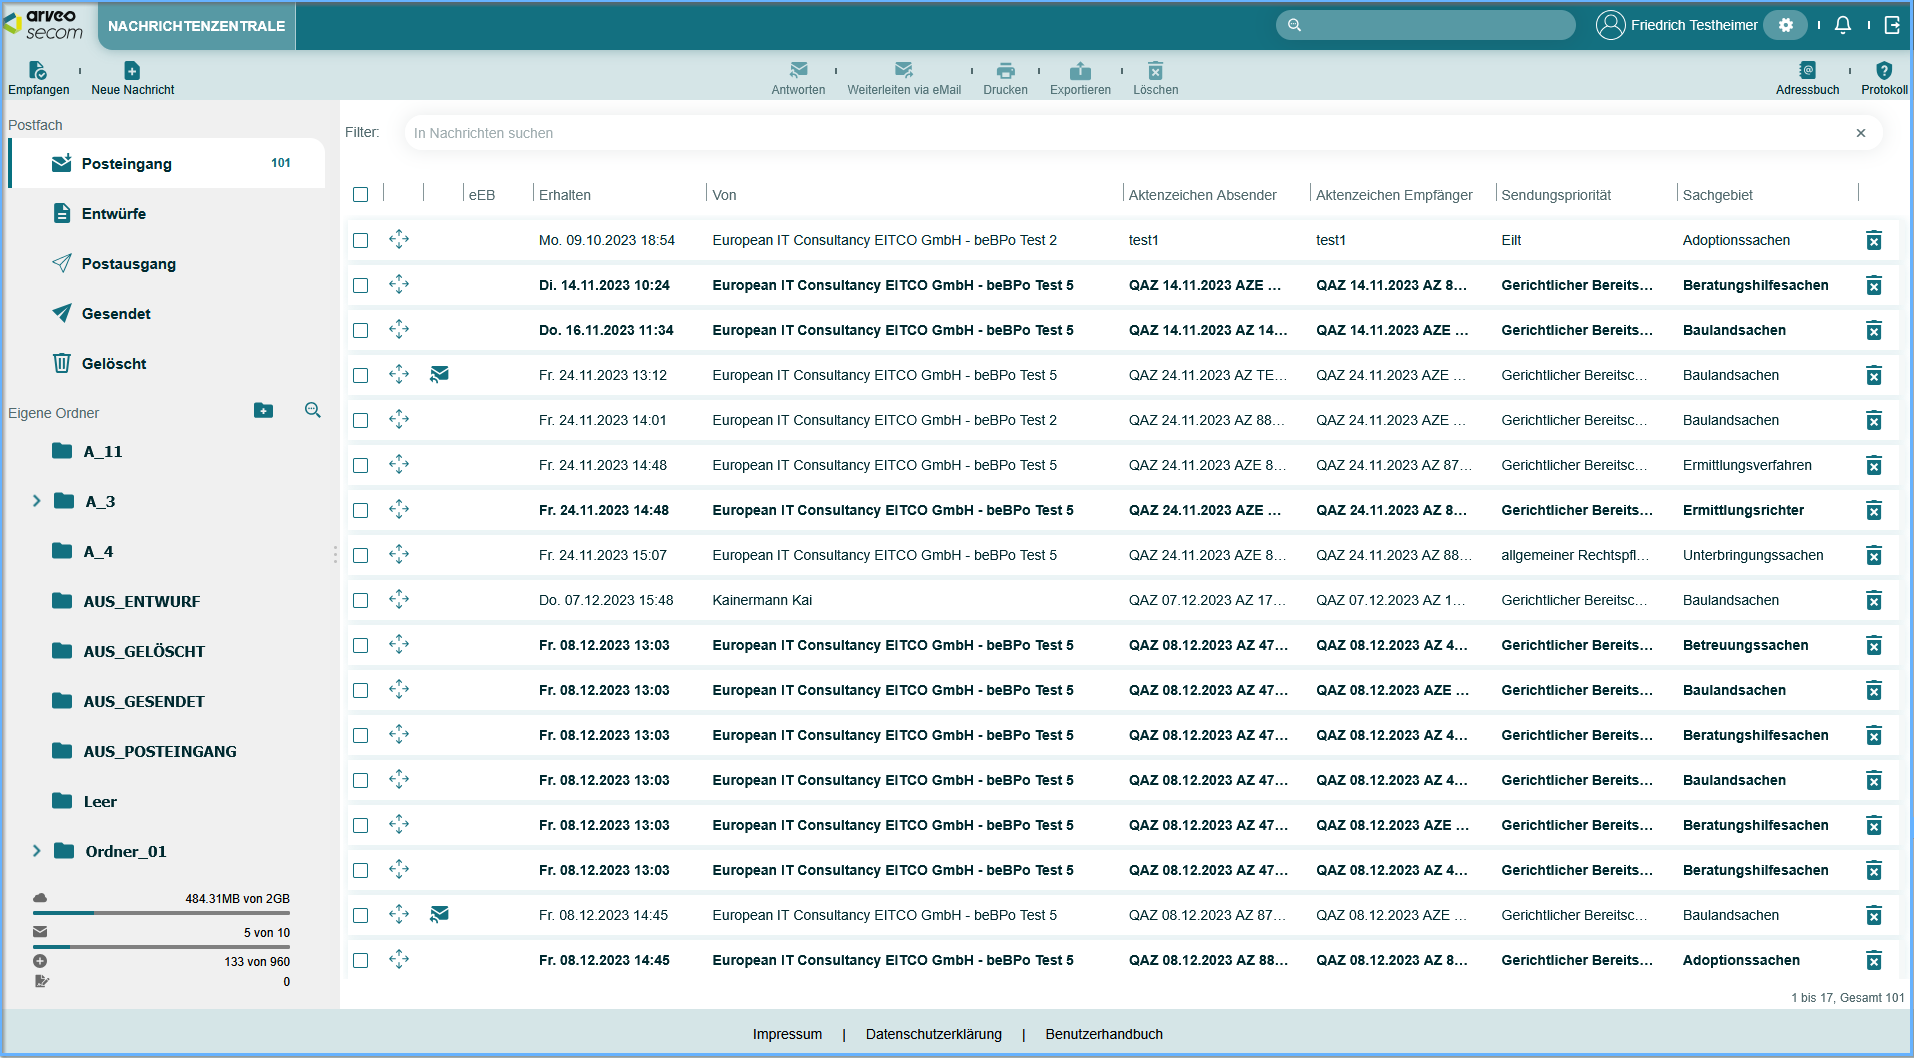This screenshot has width=1914, height=1058.
Task: Open the Adressbuch address book
Action: [x=1806, y=71]
